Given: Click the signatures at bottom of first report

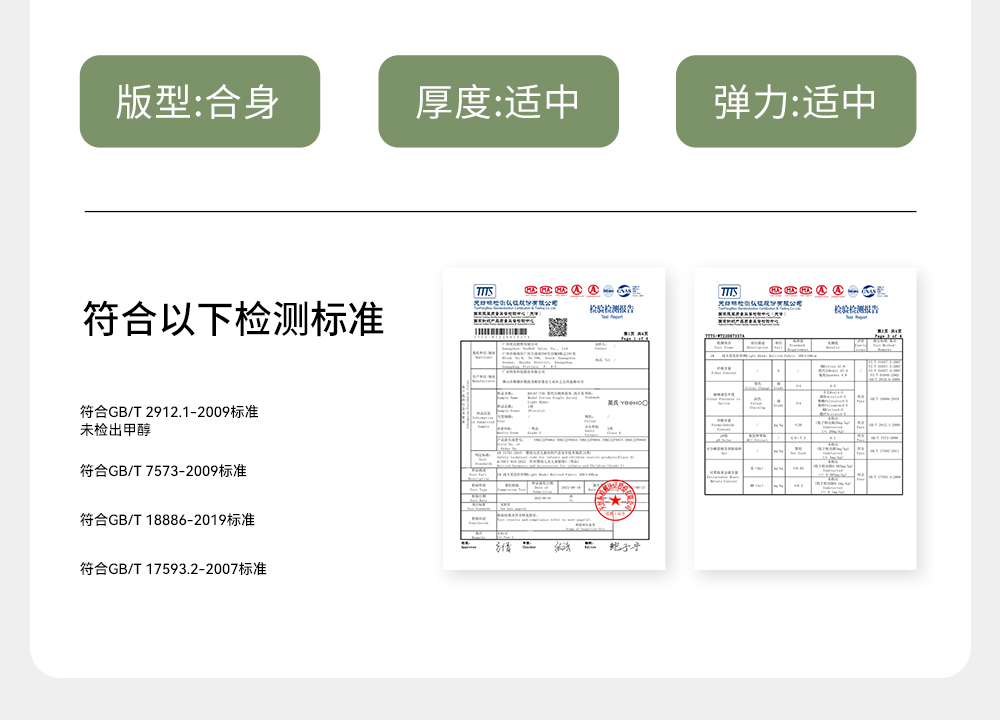Looking at the screenshot, I should [x=560, y=548].
